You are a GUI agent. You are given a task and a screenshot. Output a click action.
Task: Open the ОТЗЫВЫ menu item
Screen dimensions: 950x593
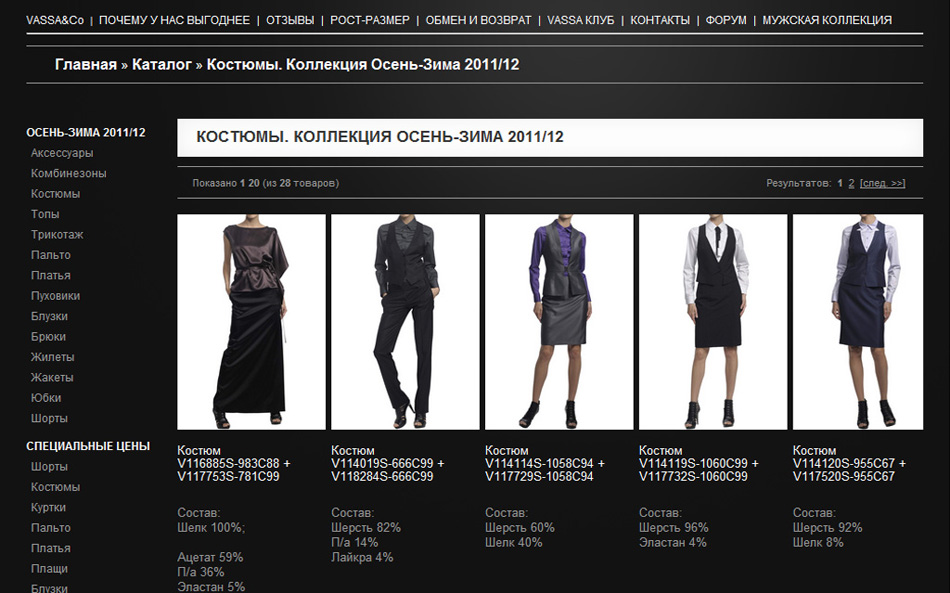tap(290, 19)
